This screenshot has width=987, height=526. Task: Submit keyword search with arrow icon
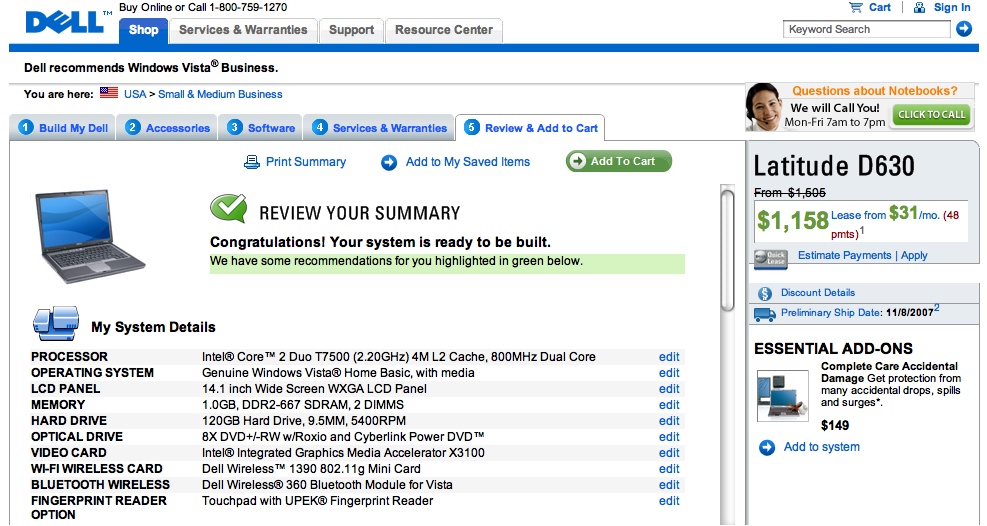964,29
